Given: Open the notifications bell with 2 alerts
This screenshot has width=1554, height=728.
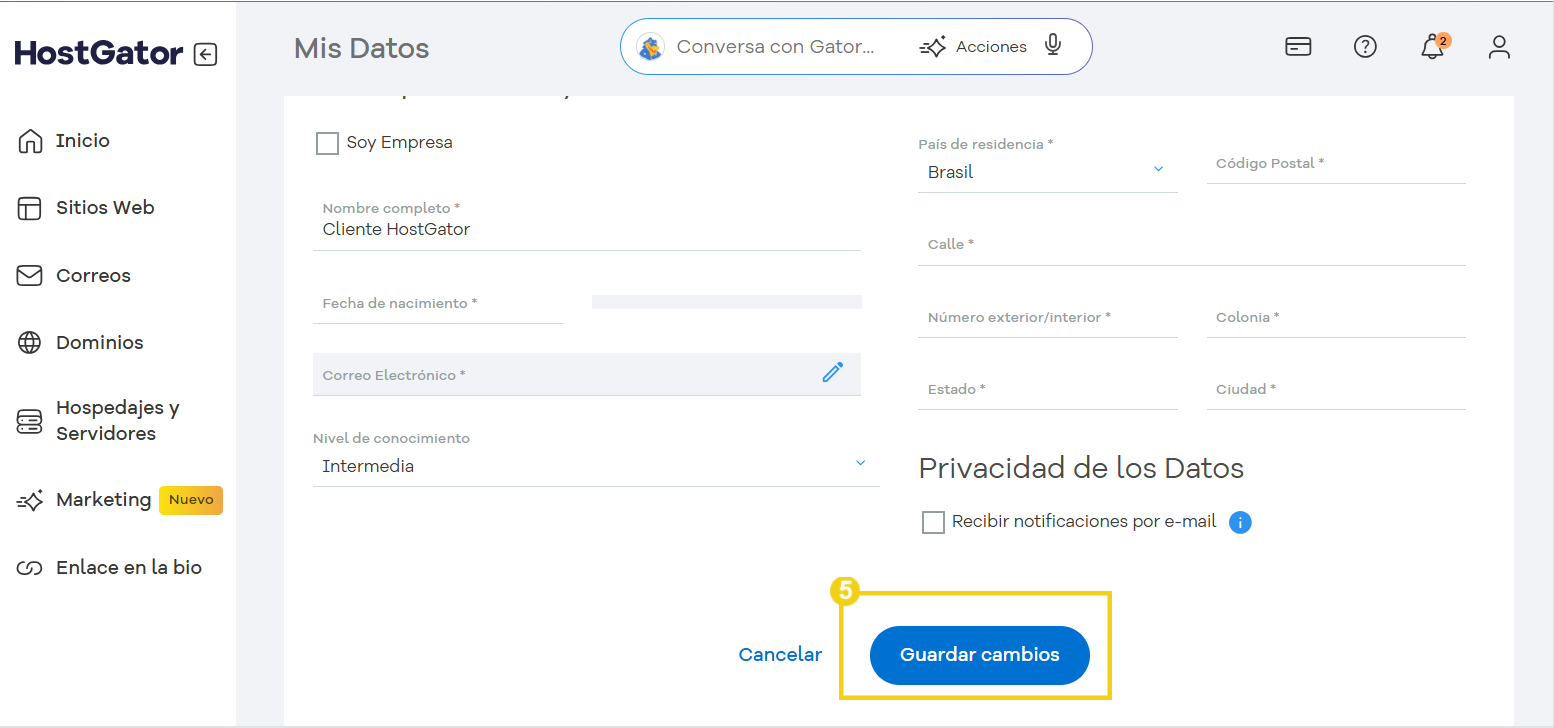Looking at the screenshot, I should (1433, 47).
